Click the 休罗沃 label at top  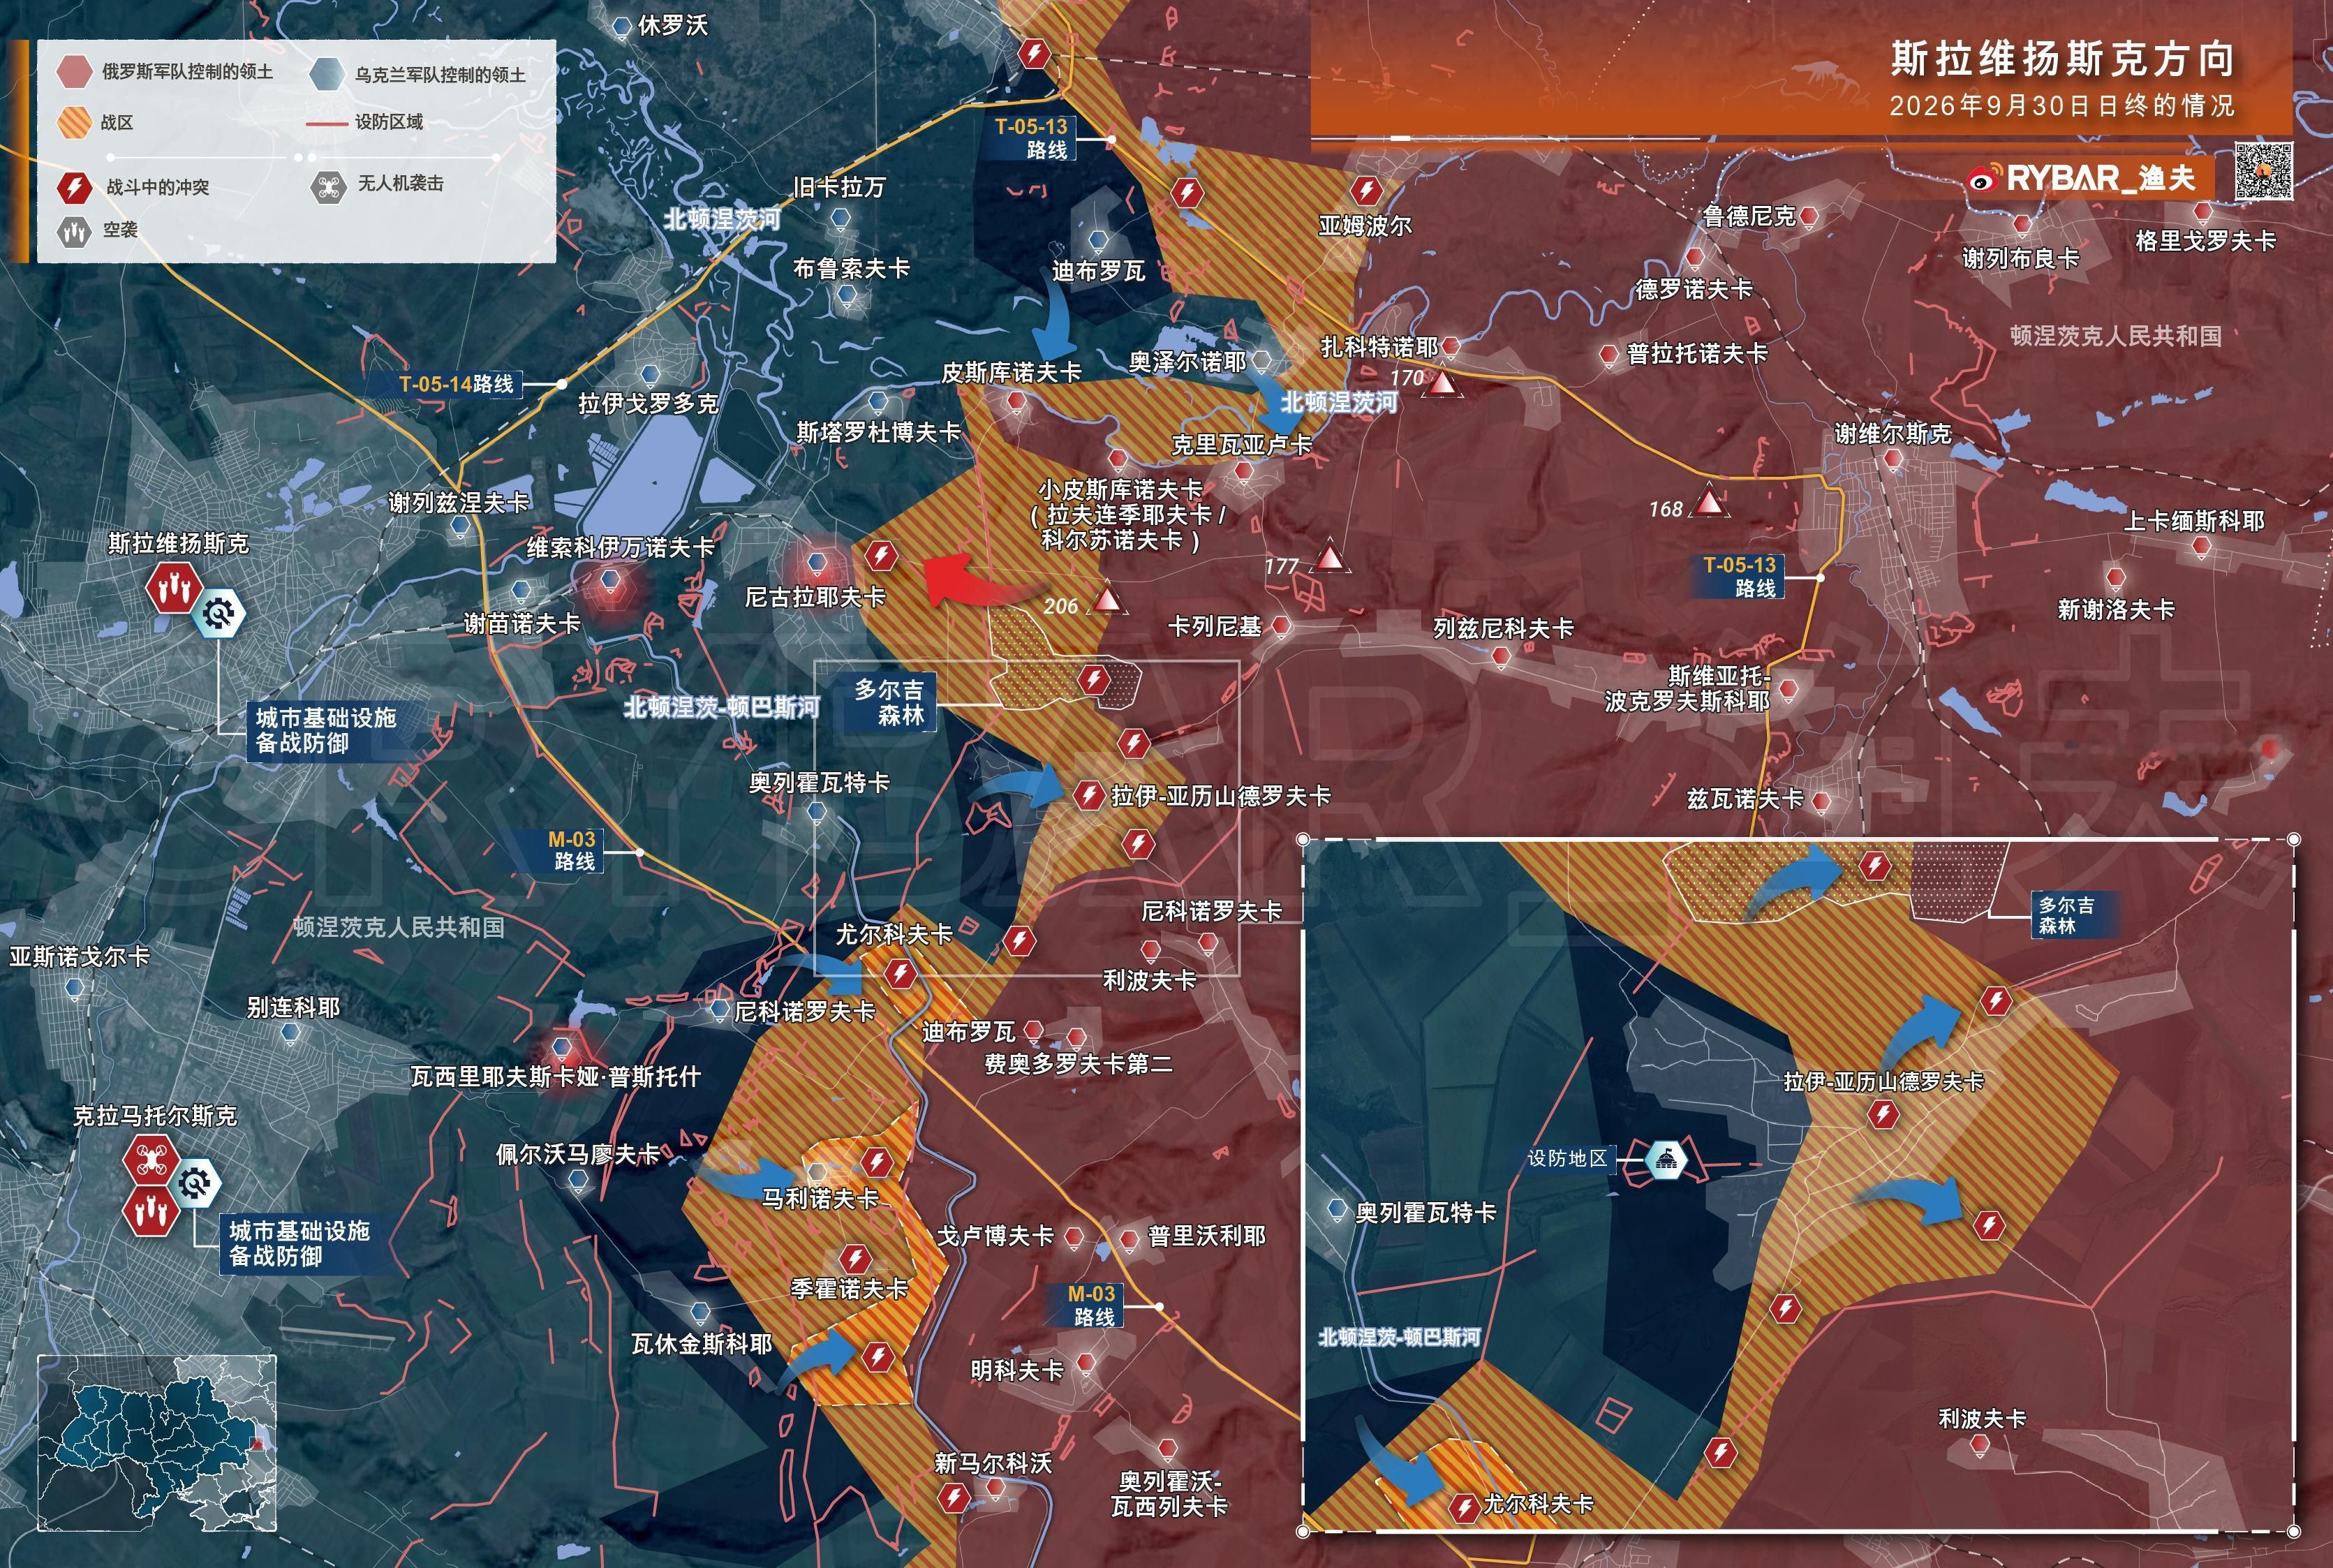pos(673,26)
